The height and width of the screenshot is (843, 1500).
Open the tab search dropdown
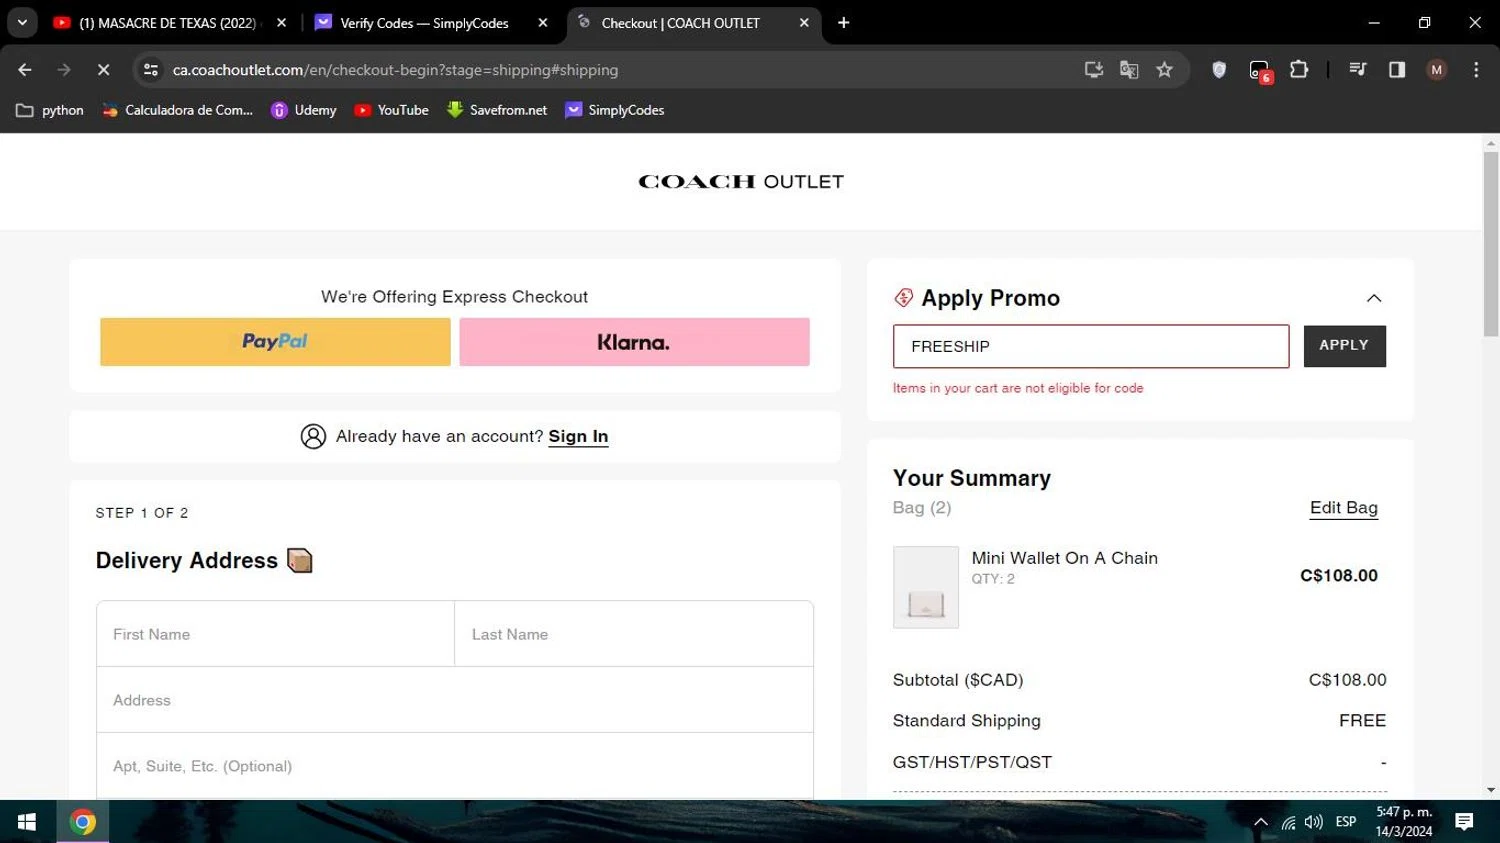point(22,22)
